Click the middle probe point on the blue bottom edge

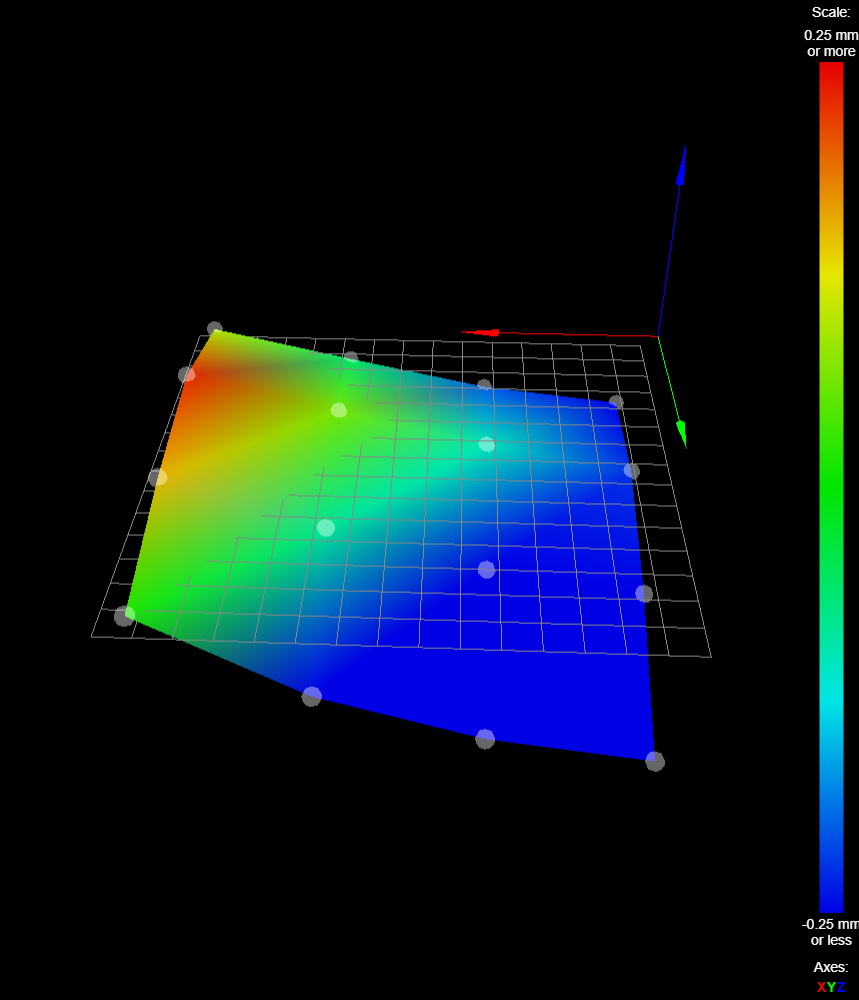click(485, 739)
